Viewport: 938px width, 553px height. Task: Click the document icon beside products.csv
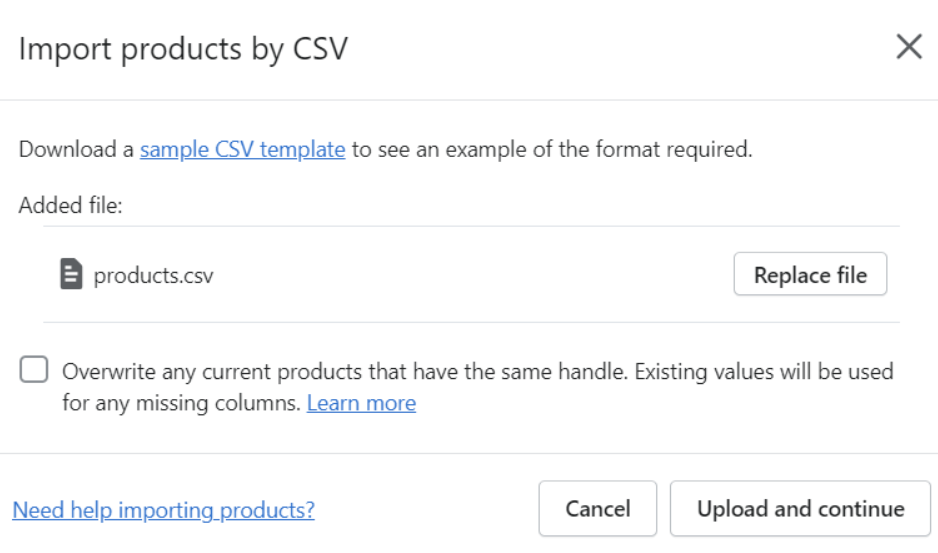[x=71, y=274]
